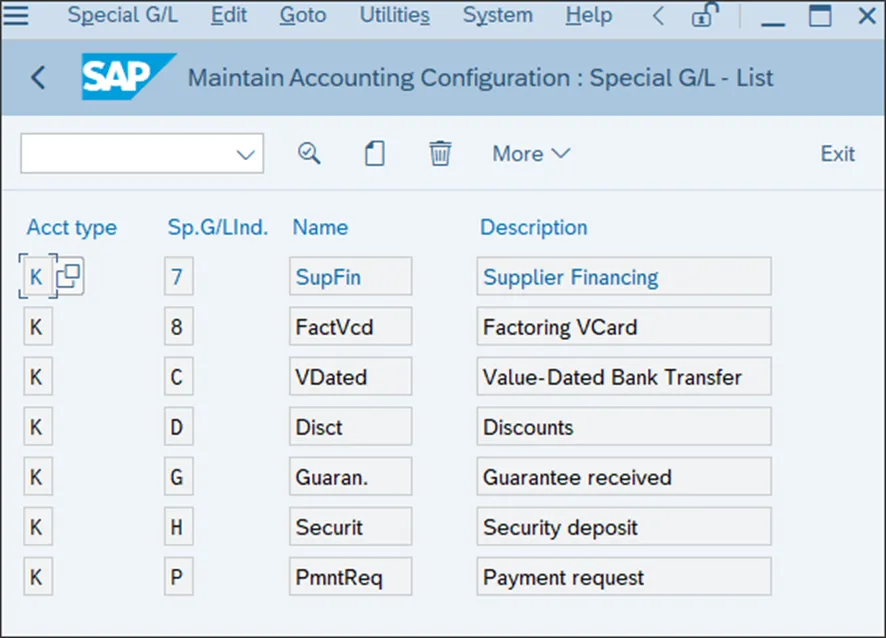Image resolution: width=886 pixels, height=638 pixels.
Task: Click the back arrow beside SAP logo
Action: (38, 77)
